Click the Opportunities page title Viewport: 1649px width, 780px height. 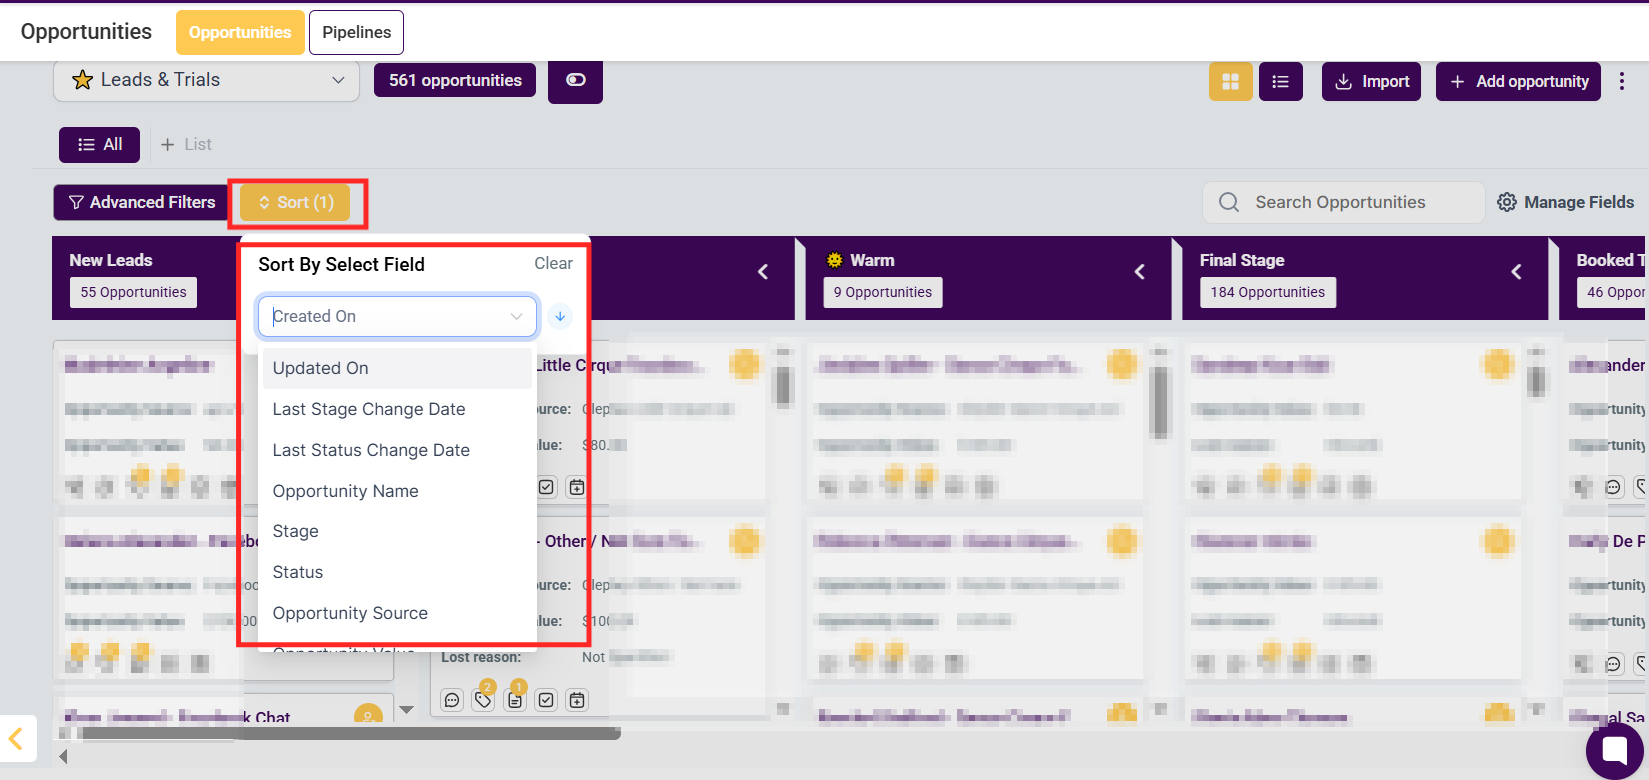[x=86, y=32]
